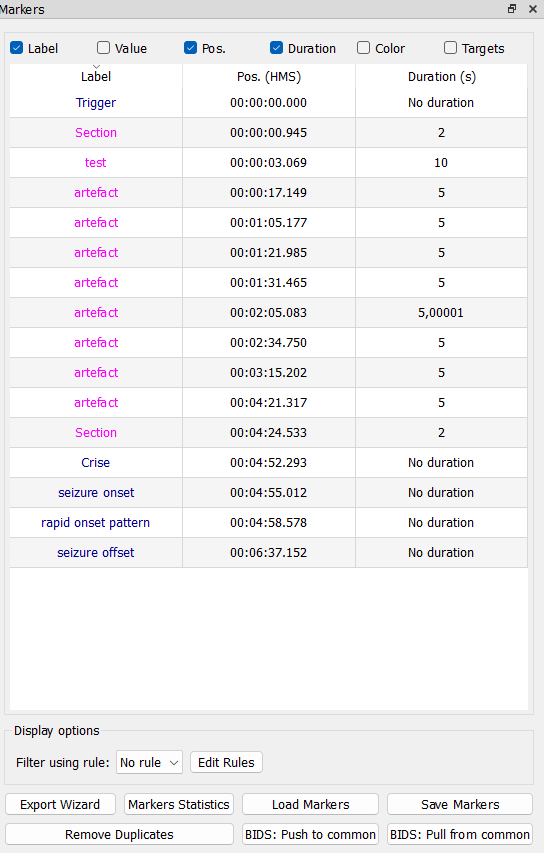Uncheck the Label checkbox
Image resolution: width=544 pixels, height=853 pixels.
(x=16, y=48)
